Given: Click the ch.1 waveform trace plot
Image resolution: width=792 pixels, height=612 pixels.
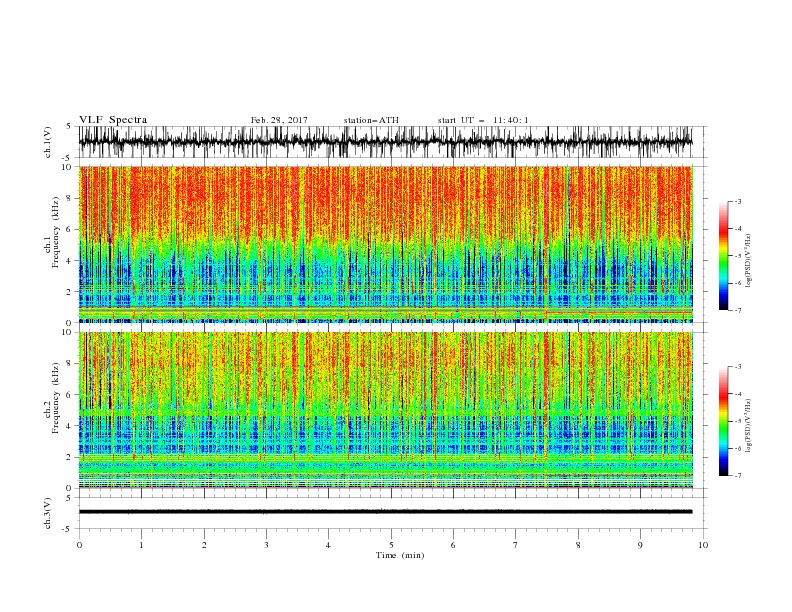Looking at the screenshot, I should [385, 142].
